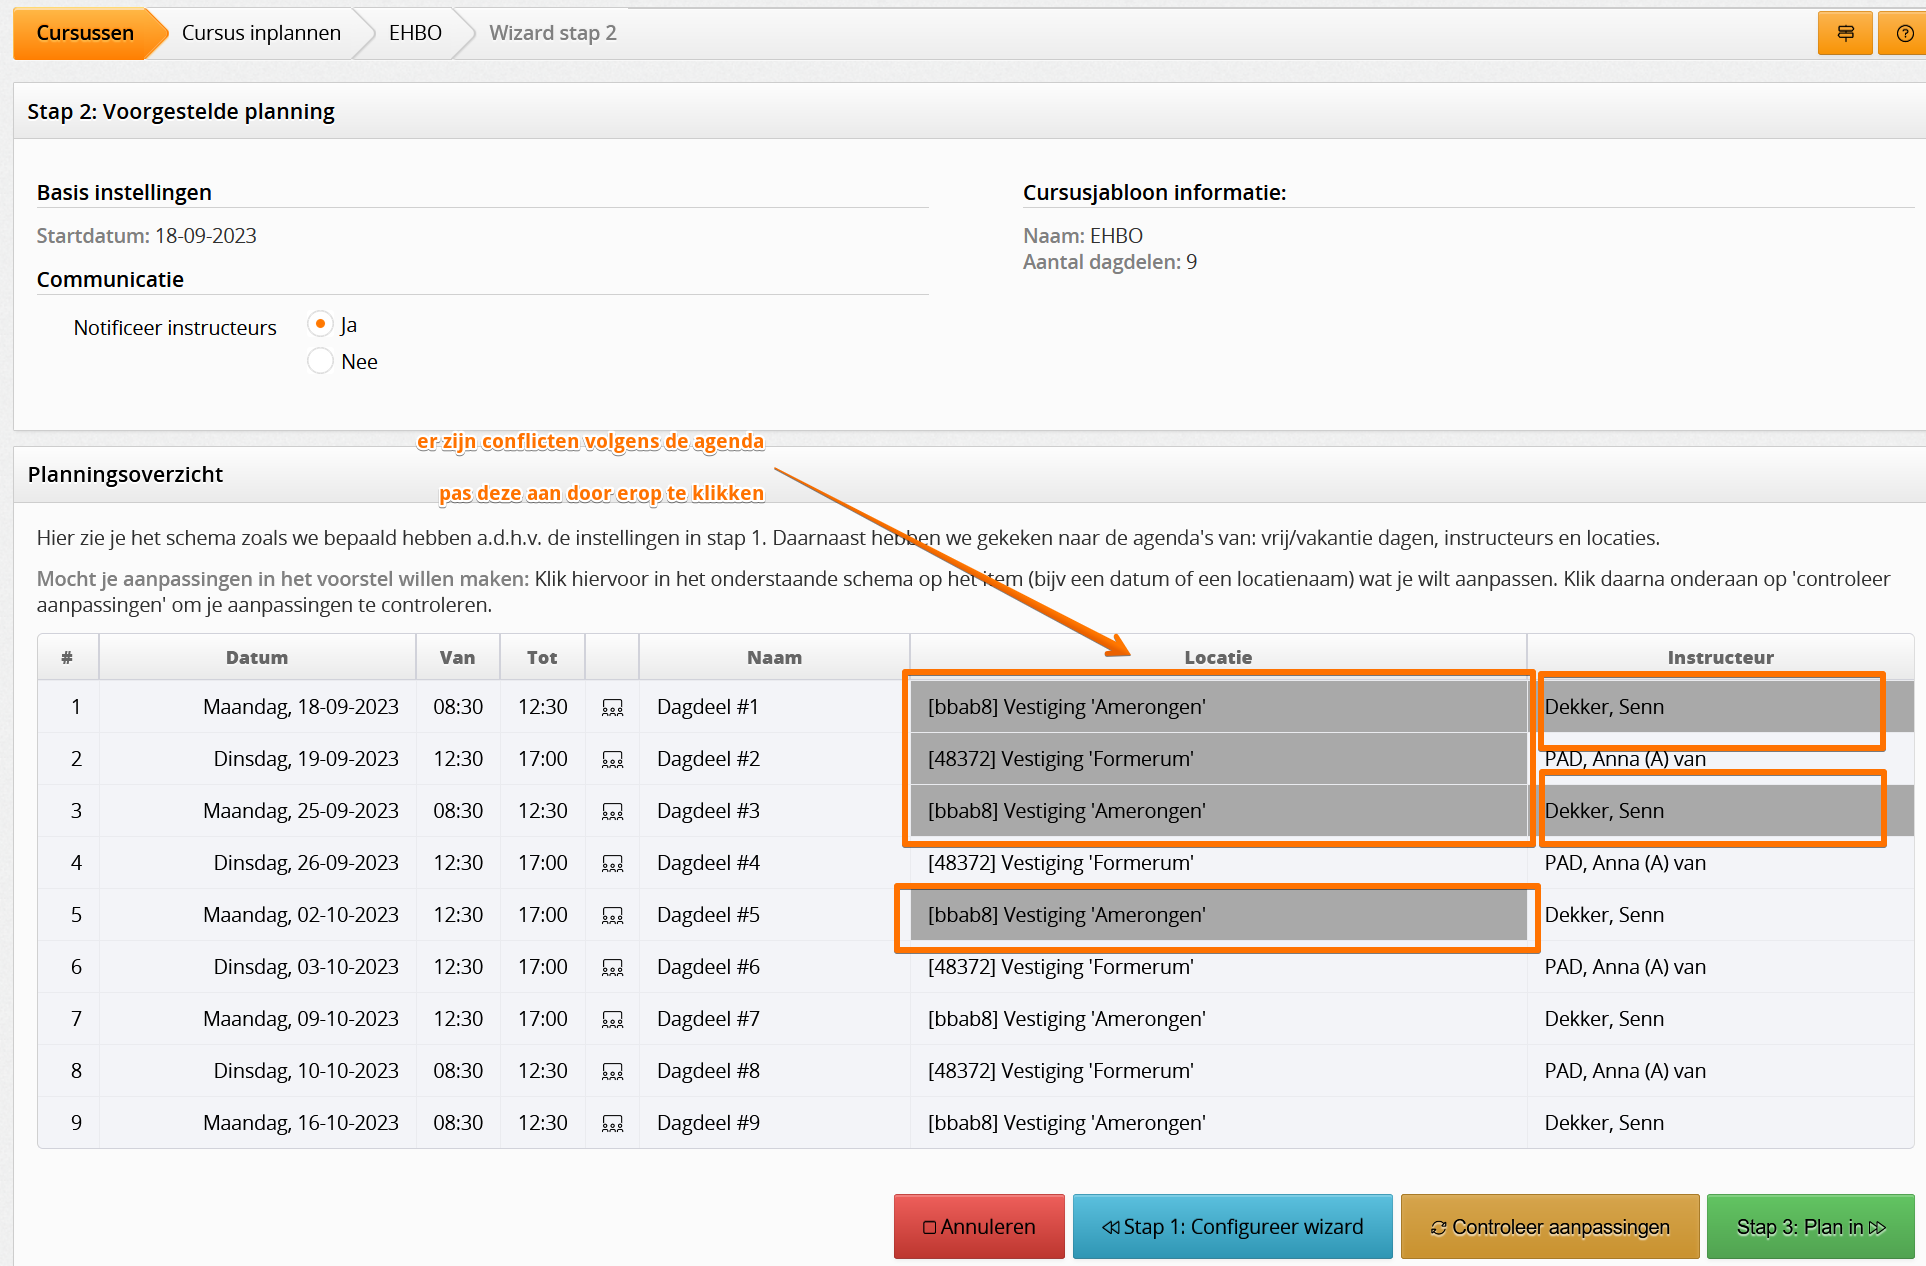Click the orange signpost icon top right
The width and height of the screenshot is (1926, 1266).
pyautogui.click(x=1845, y=33)
